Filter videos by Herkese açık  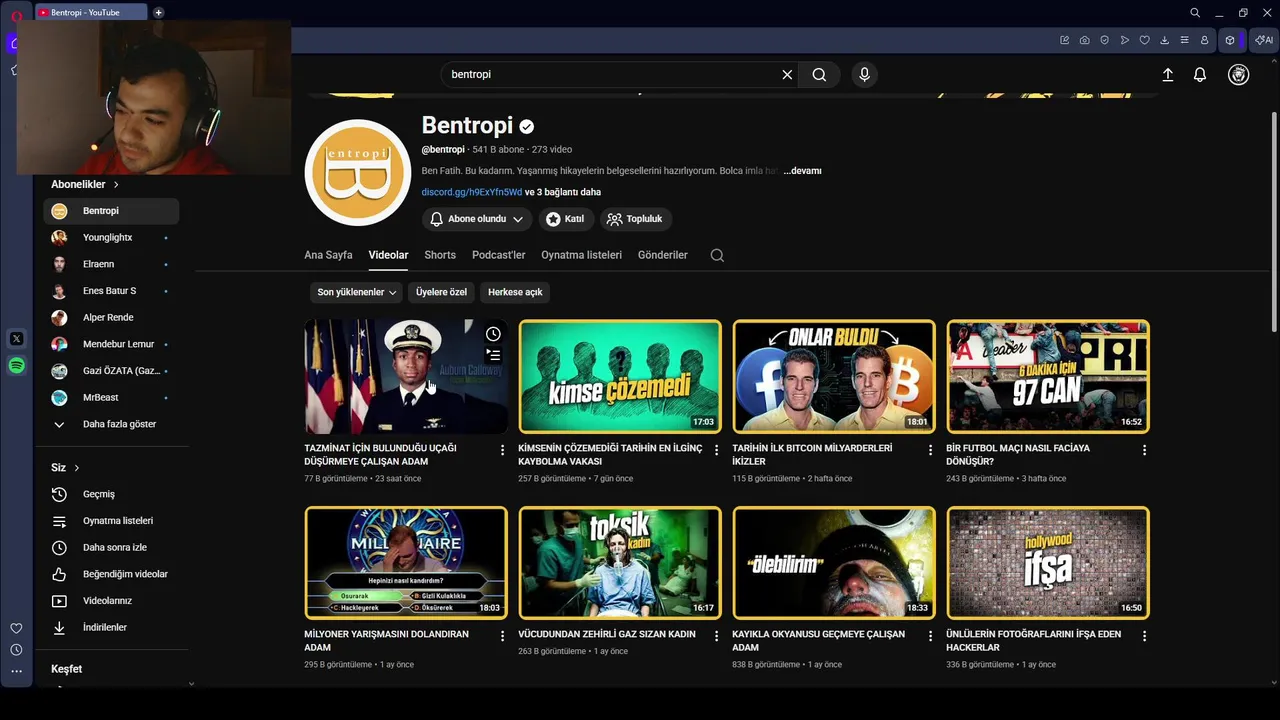coord(515,292)
